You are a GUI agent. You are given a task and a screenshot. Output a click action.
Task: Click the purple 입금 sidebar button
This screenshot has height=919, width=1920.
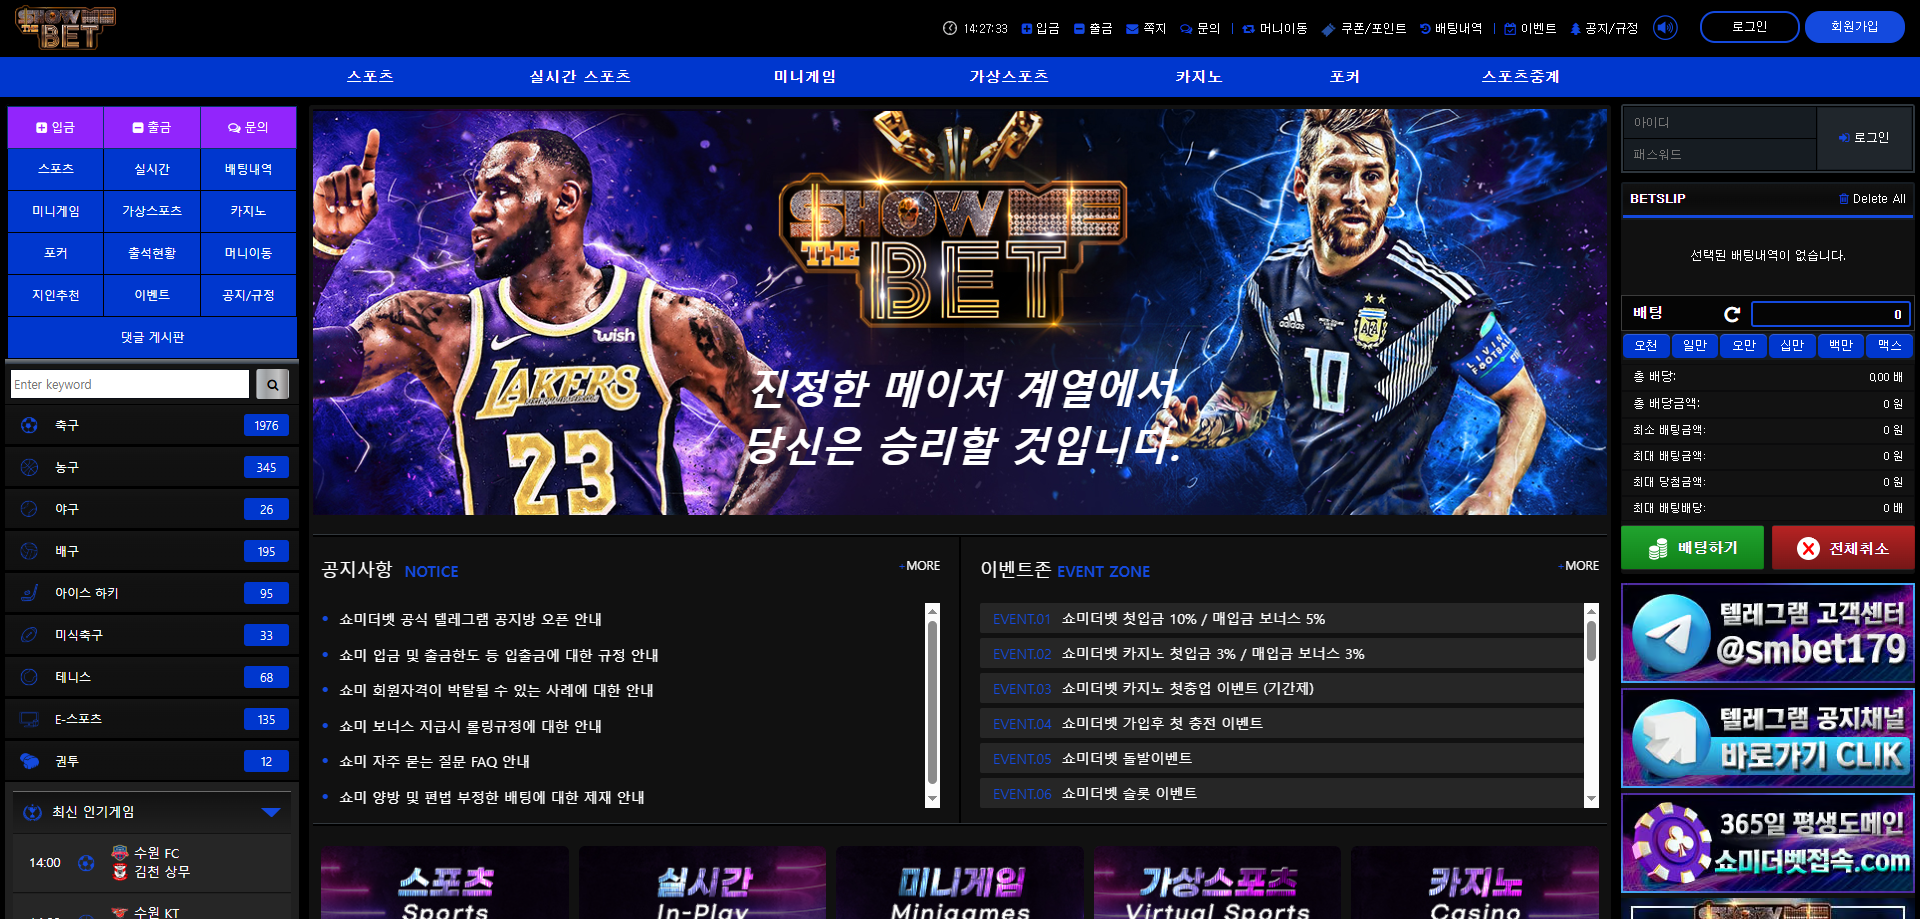pyautogui.click(x=56, y=127)
